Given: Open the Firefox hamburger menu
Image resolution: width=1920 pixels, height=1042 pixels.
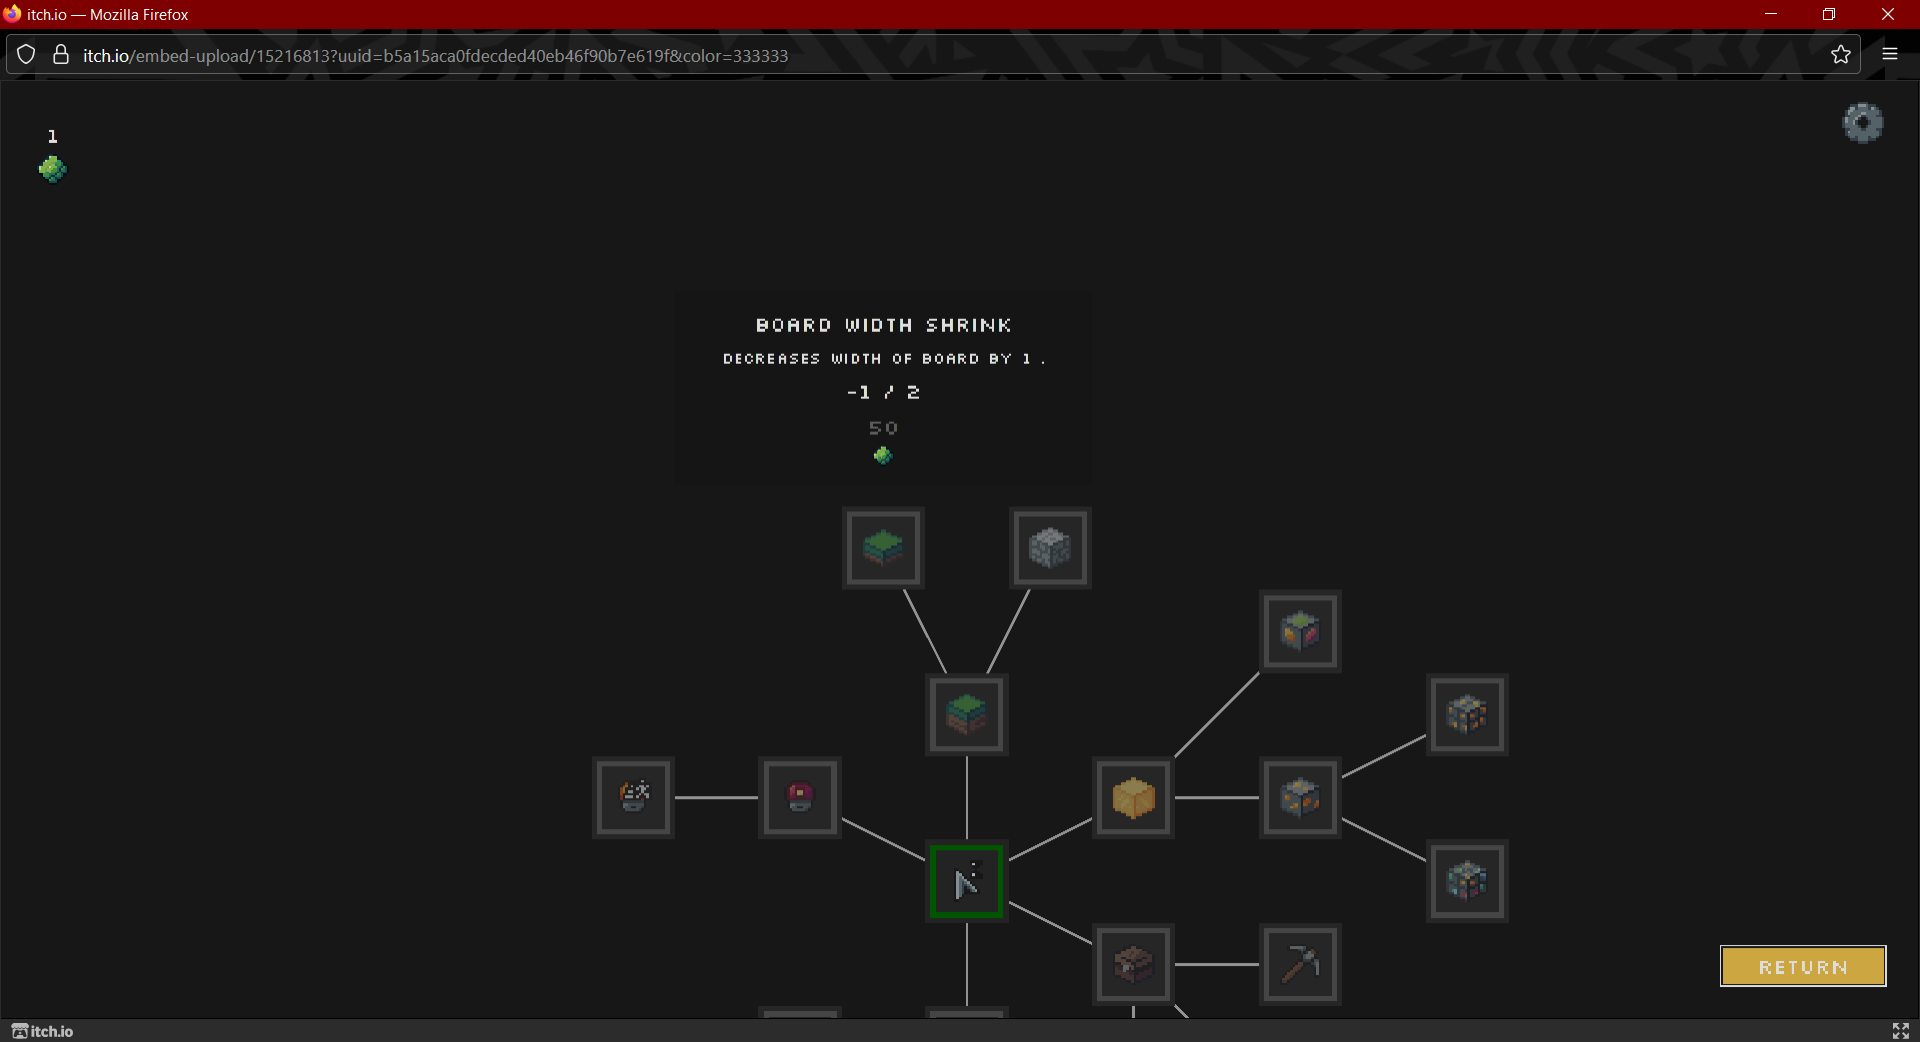Looking at the screenshot, I should pos(1890,55).
